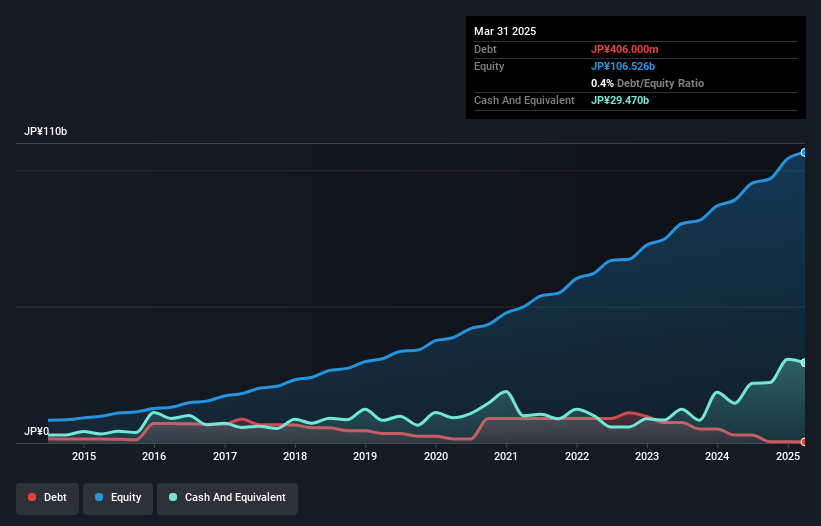The width and height of the screenshot is (821, 526).
Task: Click the JP¥110b y-axis label
Action: (x=46, y=131)
